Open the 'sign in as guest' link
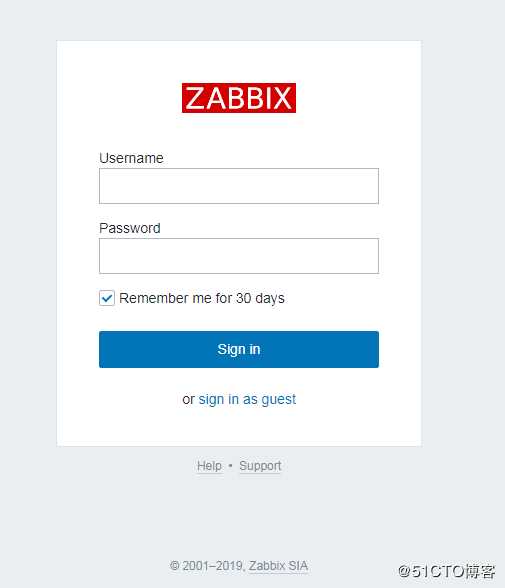505x588 pixels. (x=247, y=399)
